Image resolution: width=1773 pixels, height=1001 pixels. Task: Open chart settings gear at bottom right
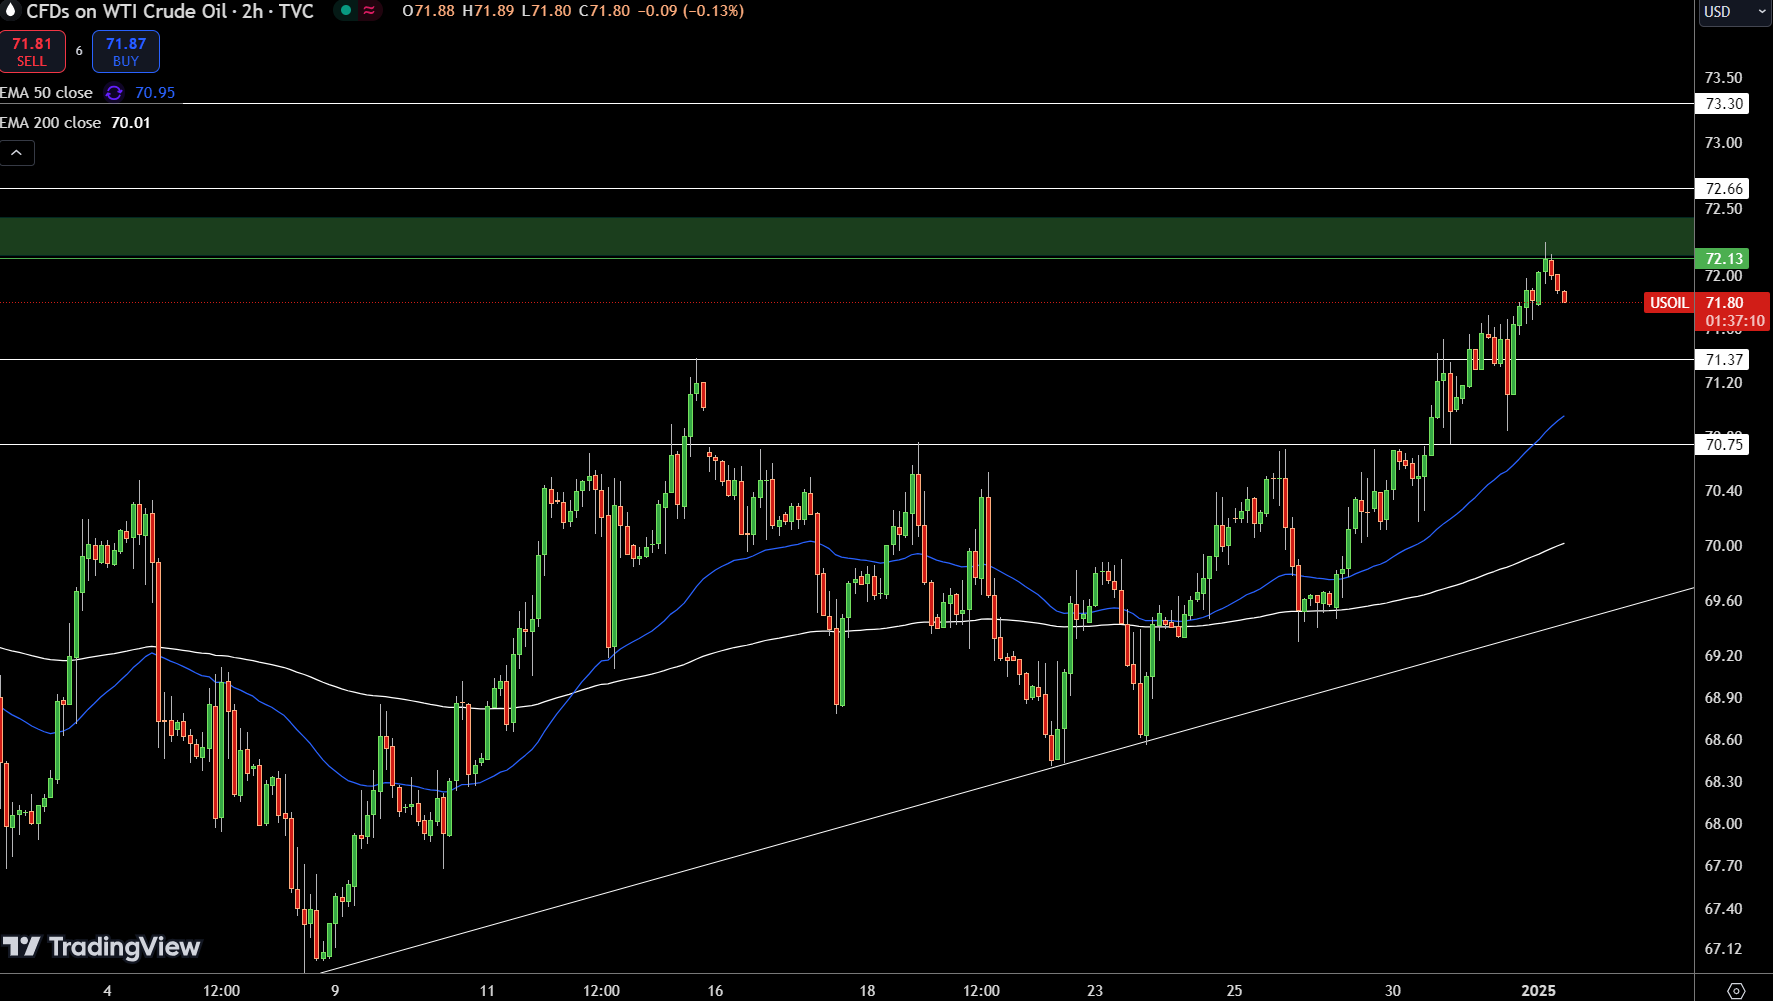pos(1736,991)
